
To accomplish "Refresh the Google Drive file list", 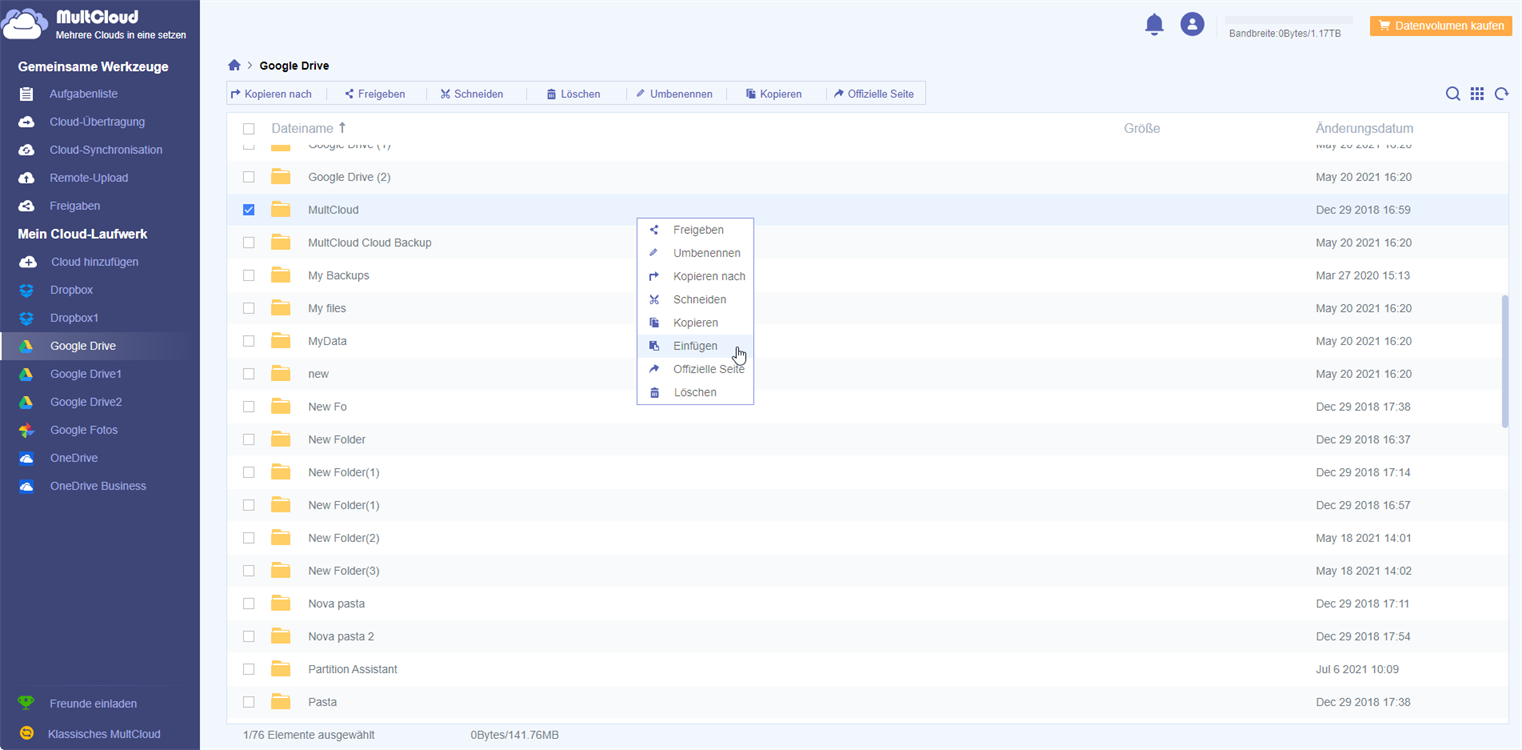I will [1501, 94].
